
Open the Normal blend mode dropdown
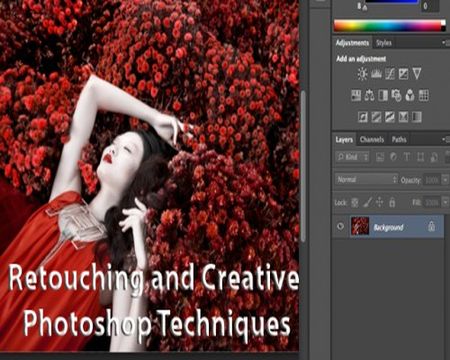pyautogui.click(x=367, y=180)
